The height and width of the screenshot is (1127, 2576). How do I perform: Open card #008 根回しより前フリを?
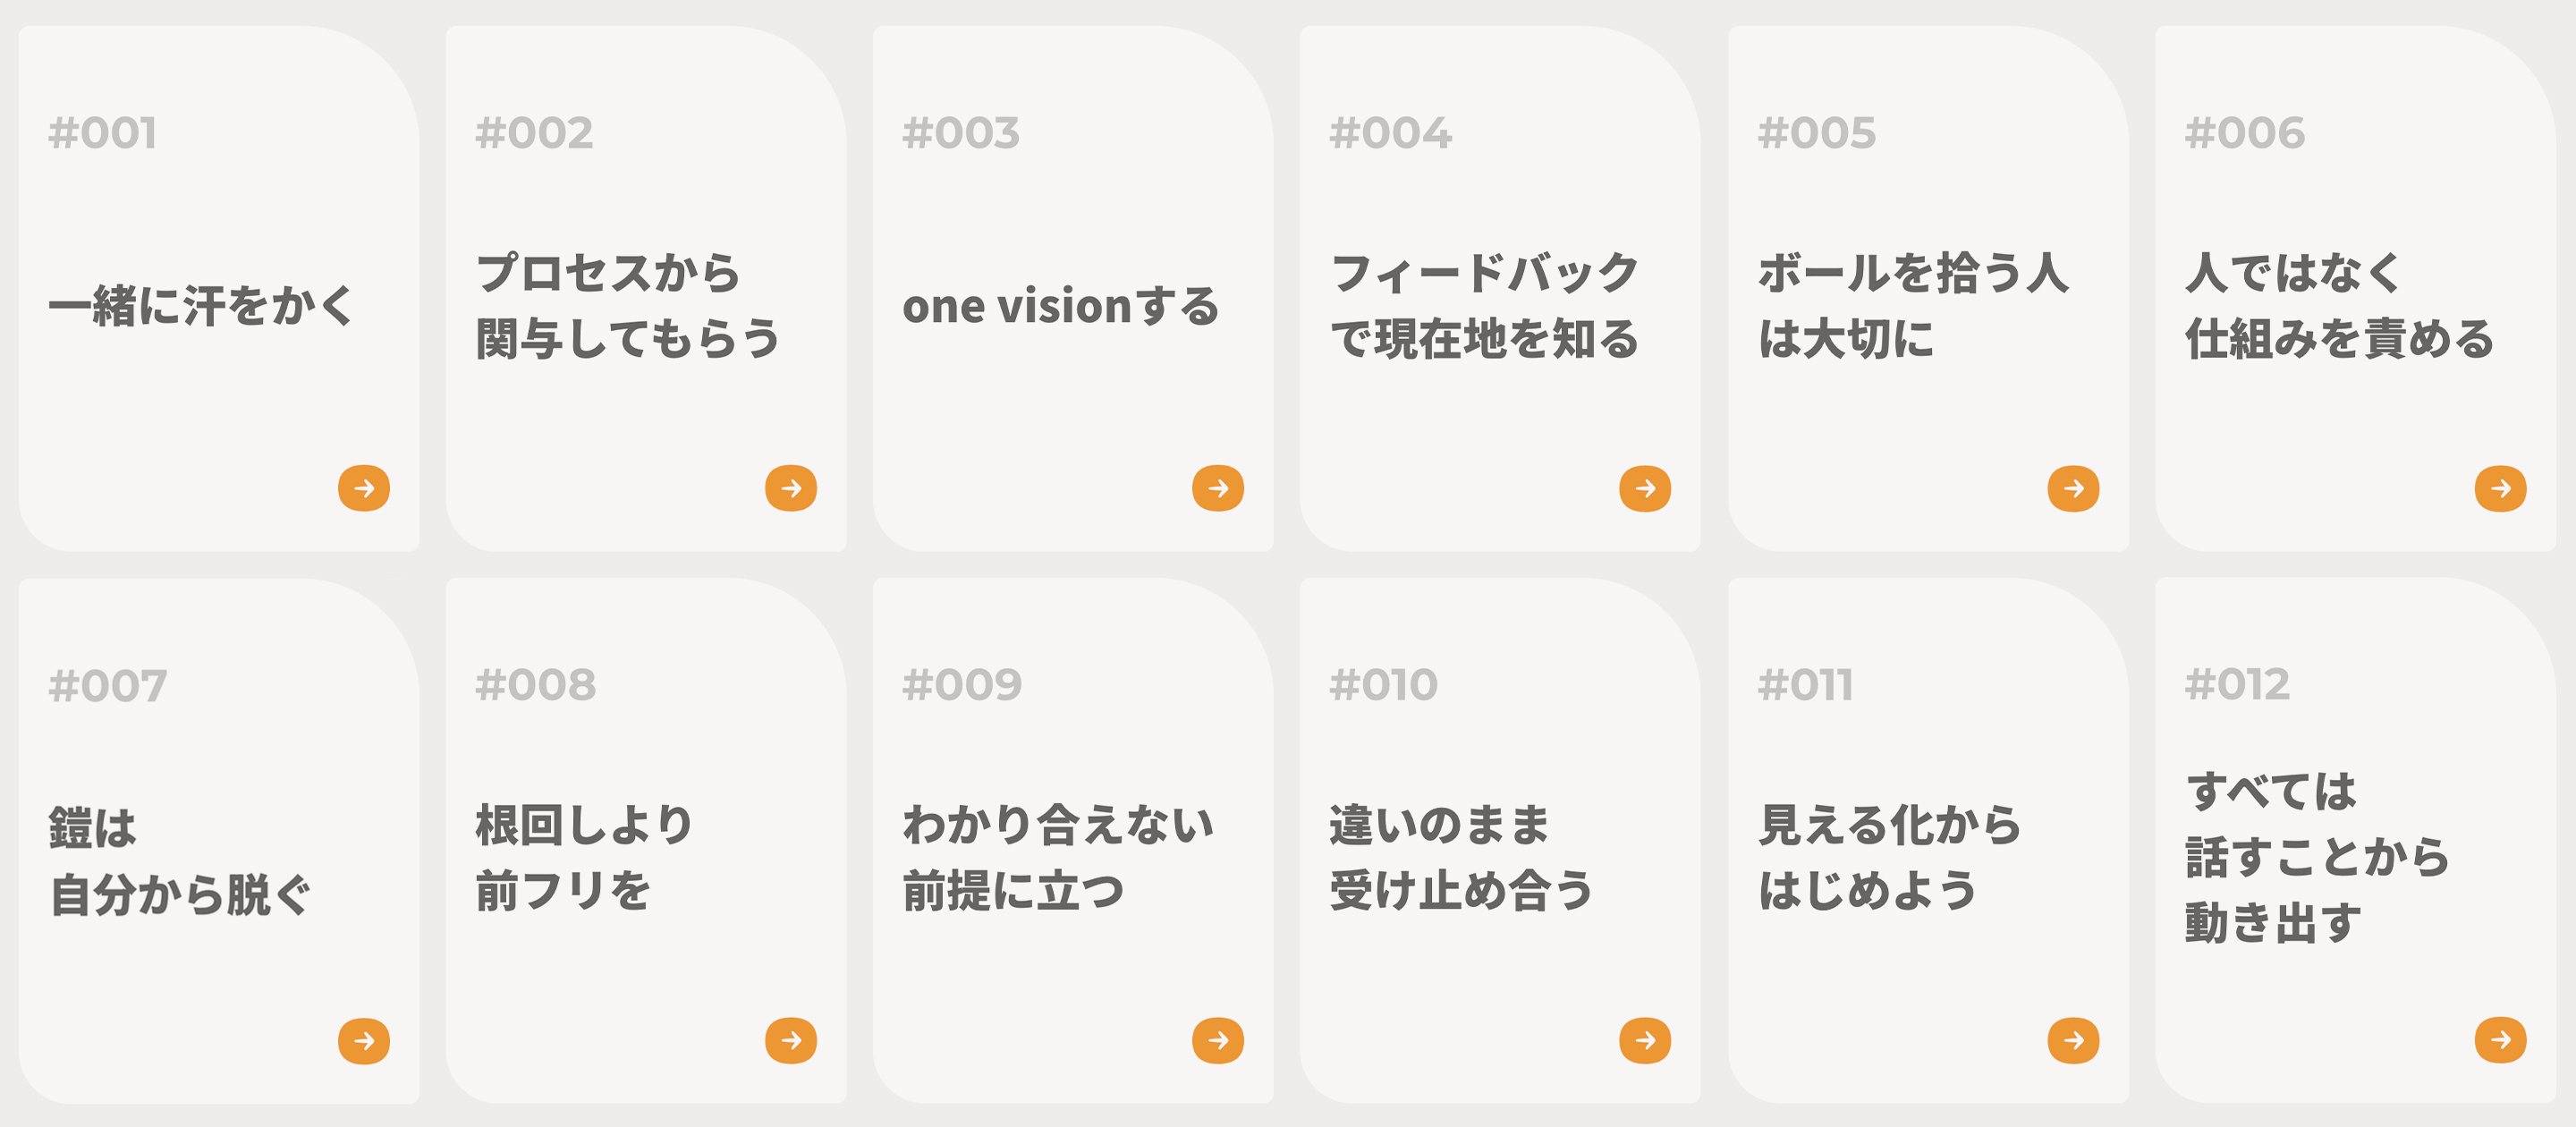tap(645, 850)
